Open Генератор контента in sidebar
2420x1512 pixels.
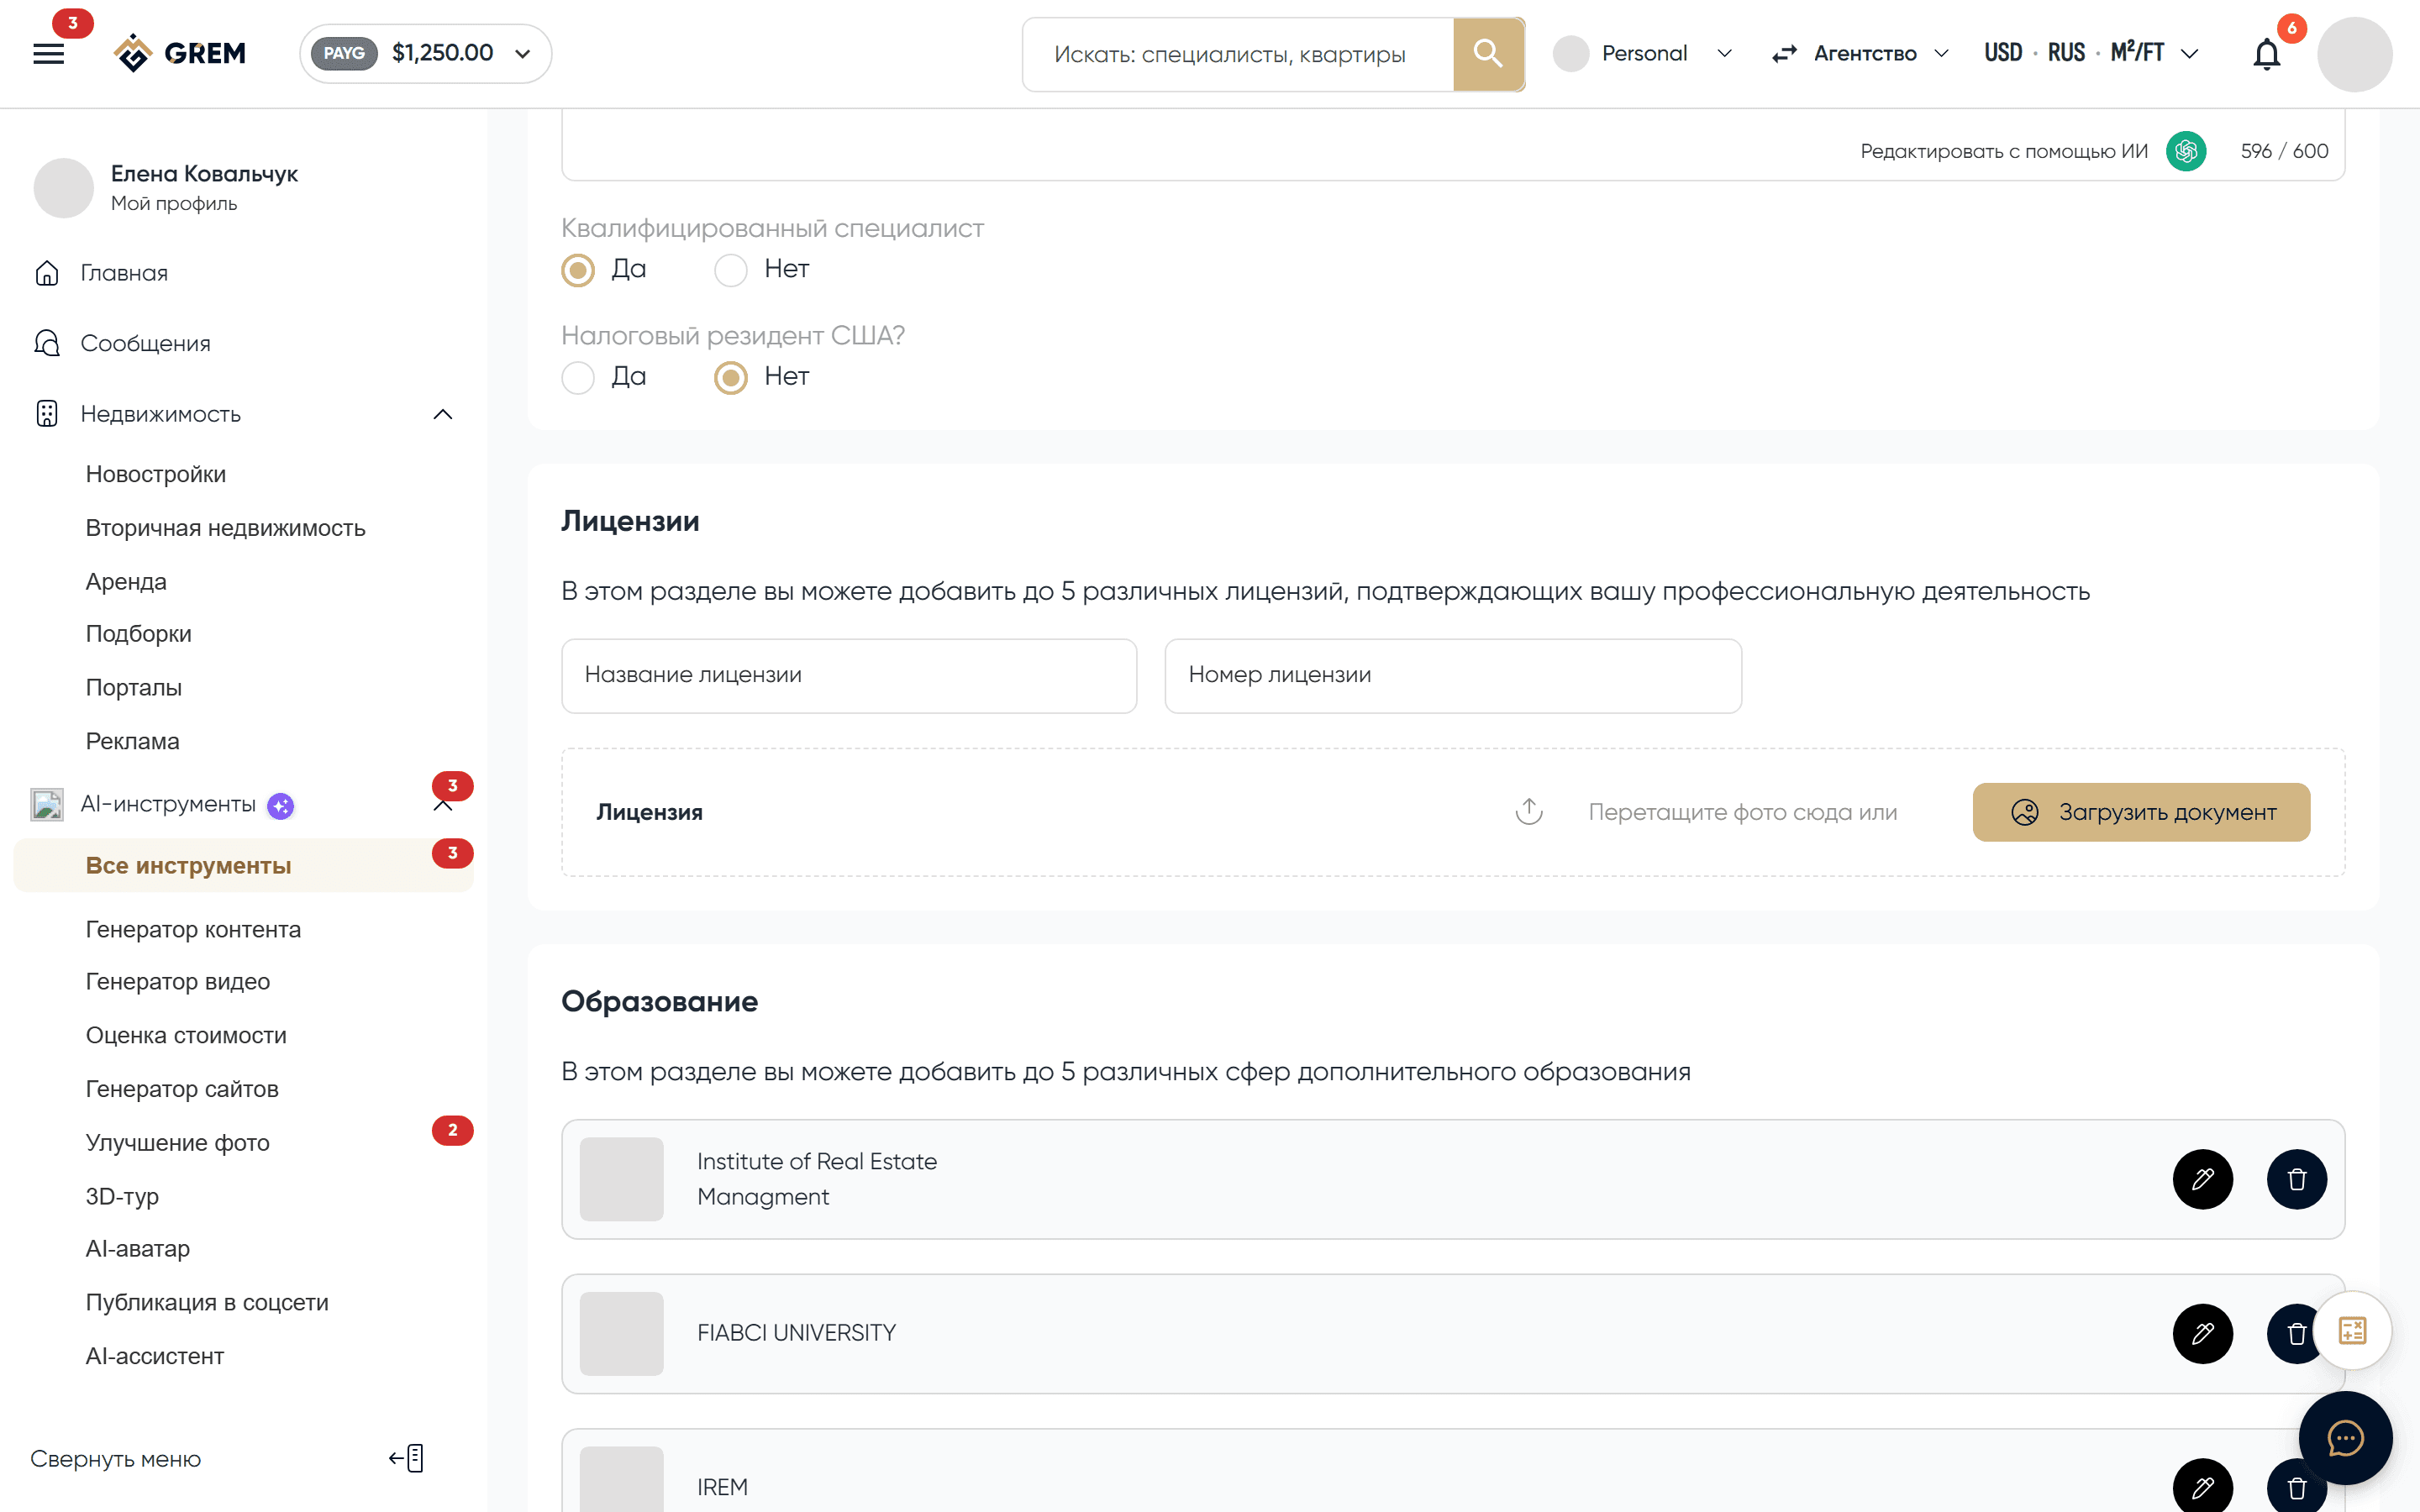coord(193,929)
